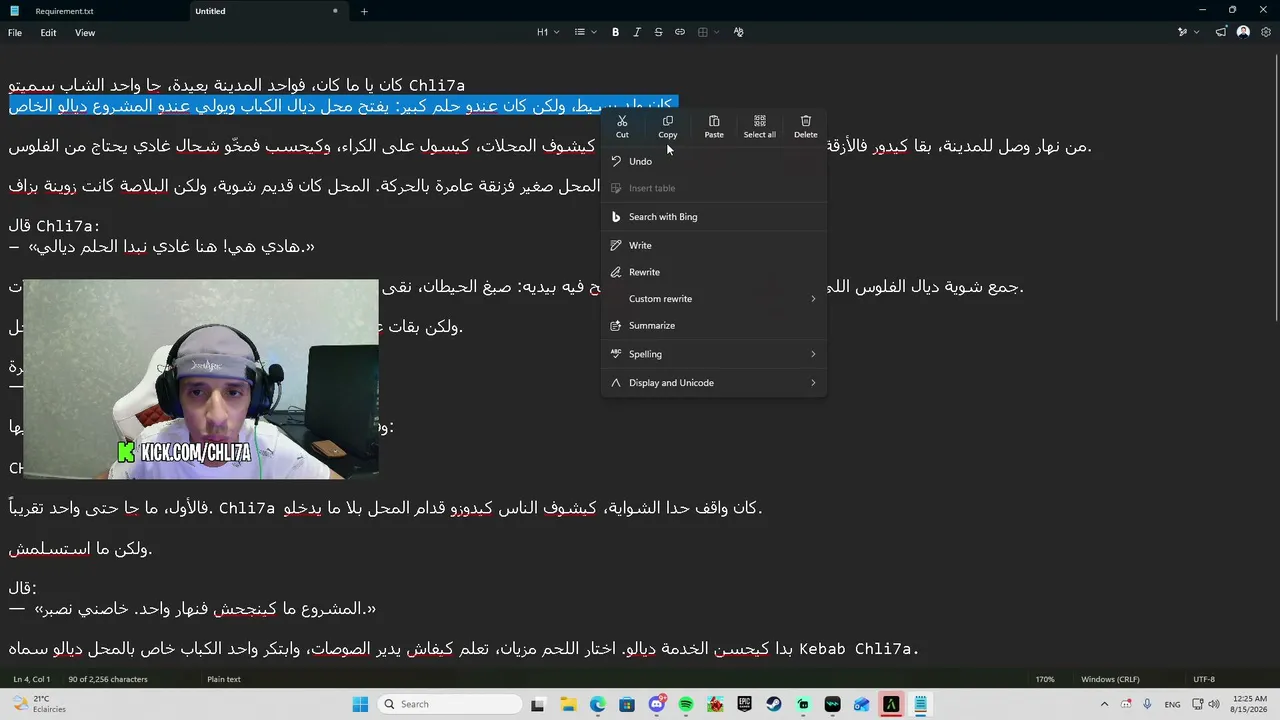1280x720 pixels.
Task: Open Microsoft Store from the taskbar
Action: pos(627,704)
